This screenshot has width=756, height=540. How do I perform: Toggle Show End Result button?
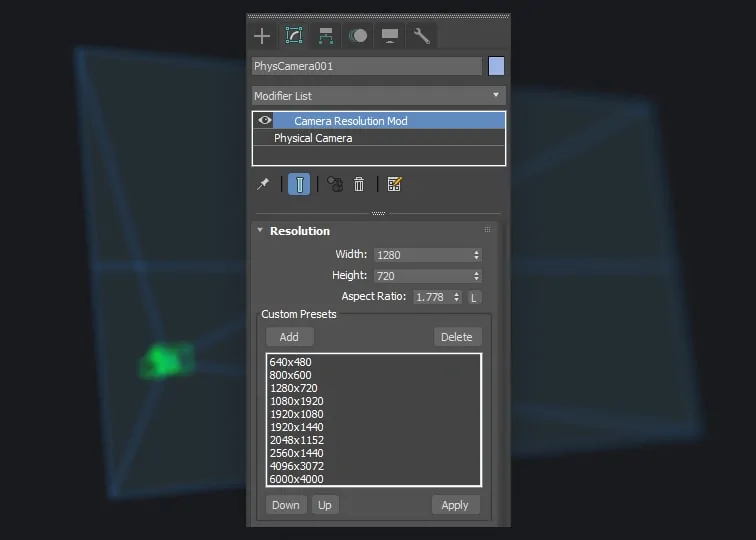tap(299, 184)
